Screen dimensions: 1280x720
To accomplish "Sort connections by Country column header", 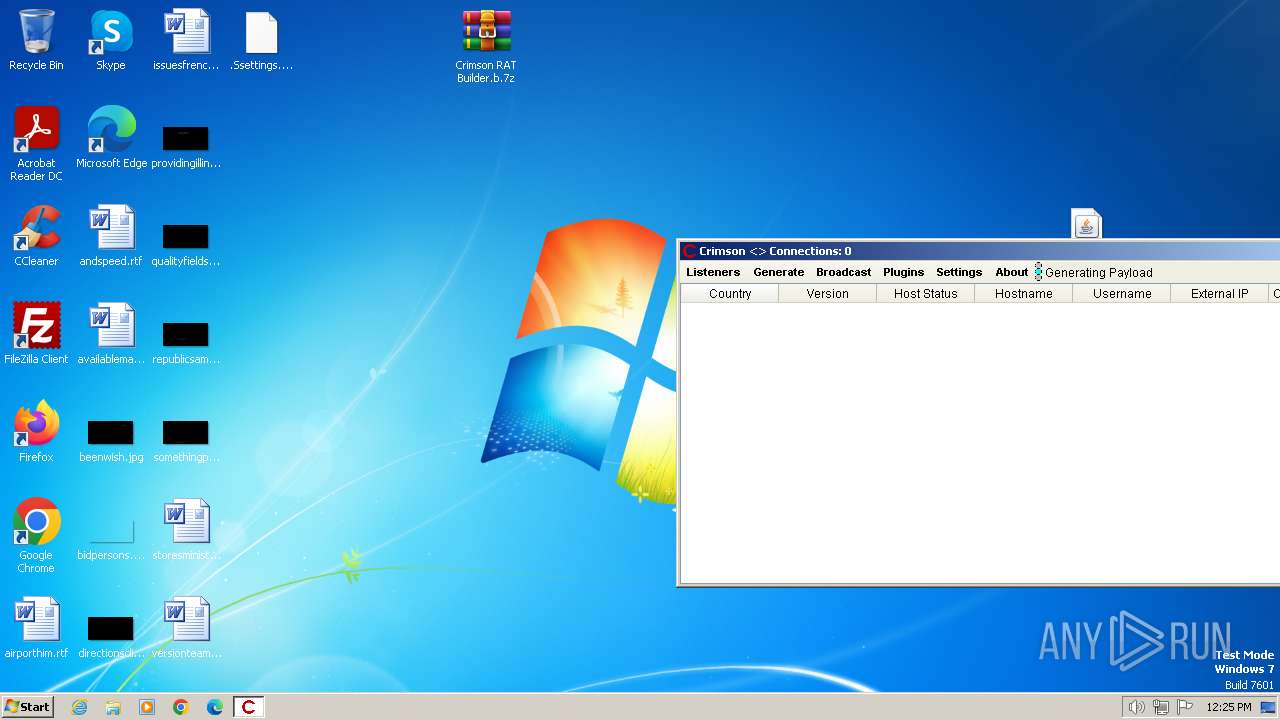I will point(730,294).
